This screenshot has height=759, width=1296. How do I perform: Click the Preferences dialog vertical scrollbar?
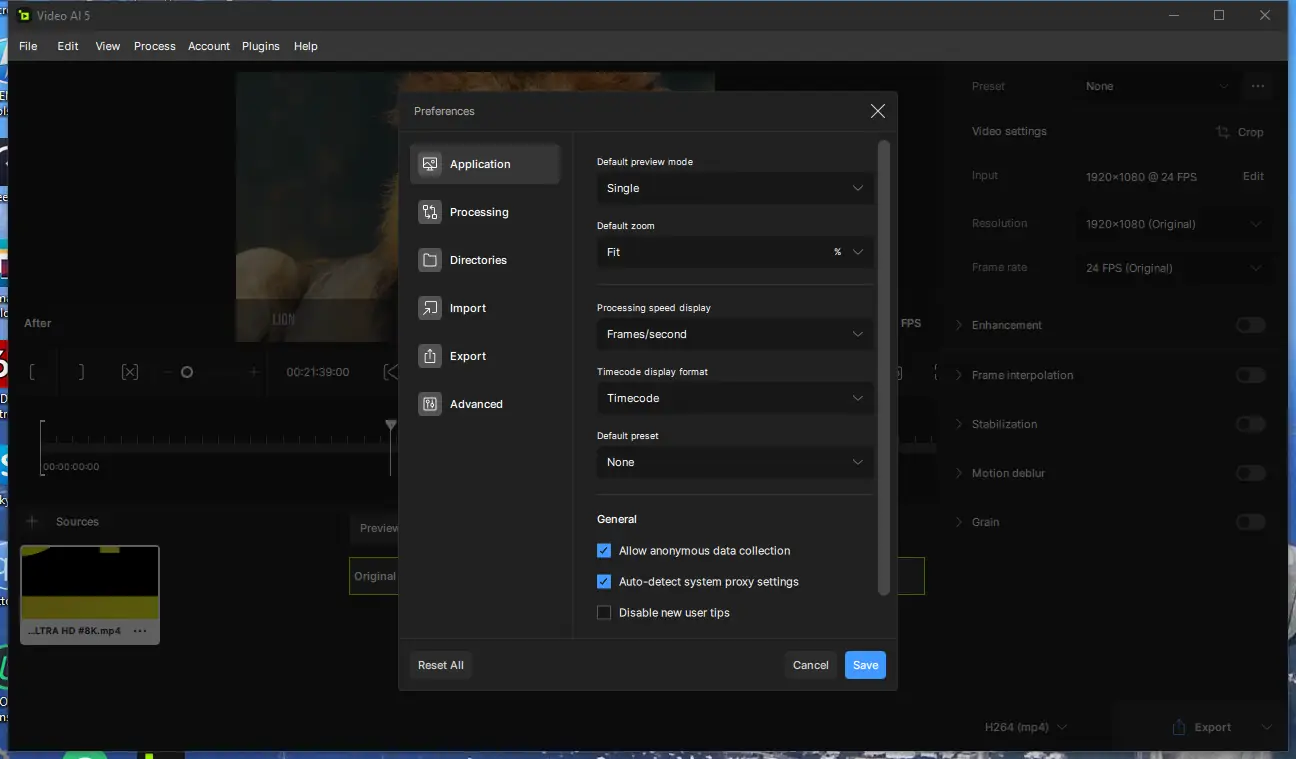coord(883,368)
